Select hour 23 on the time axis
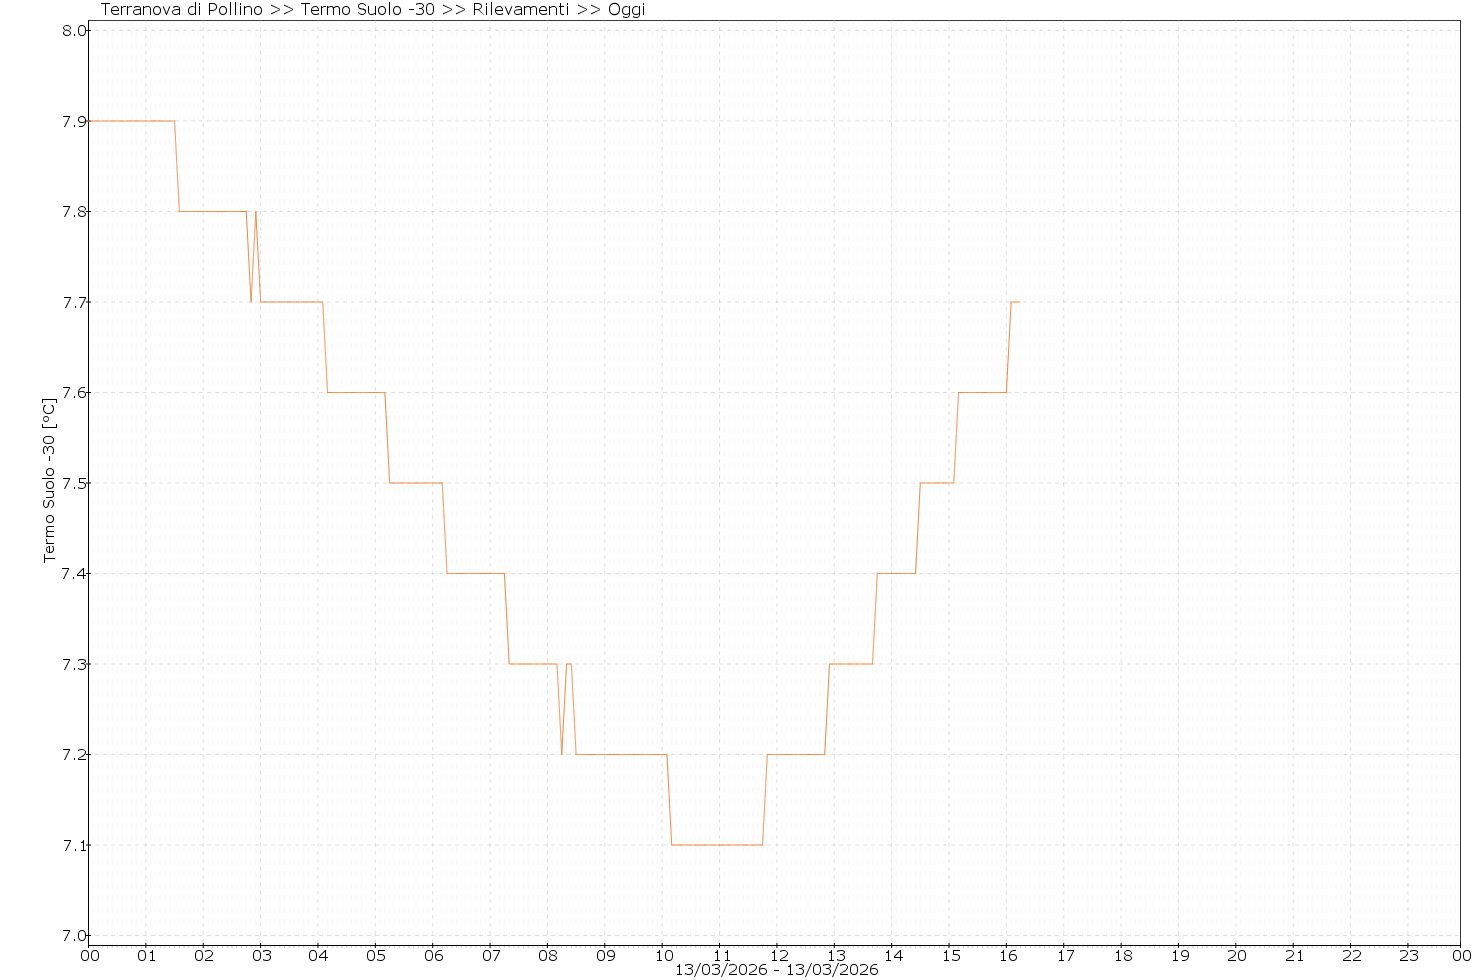The width and height of the screenshot is (1480, 980). [1408, 955]
